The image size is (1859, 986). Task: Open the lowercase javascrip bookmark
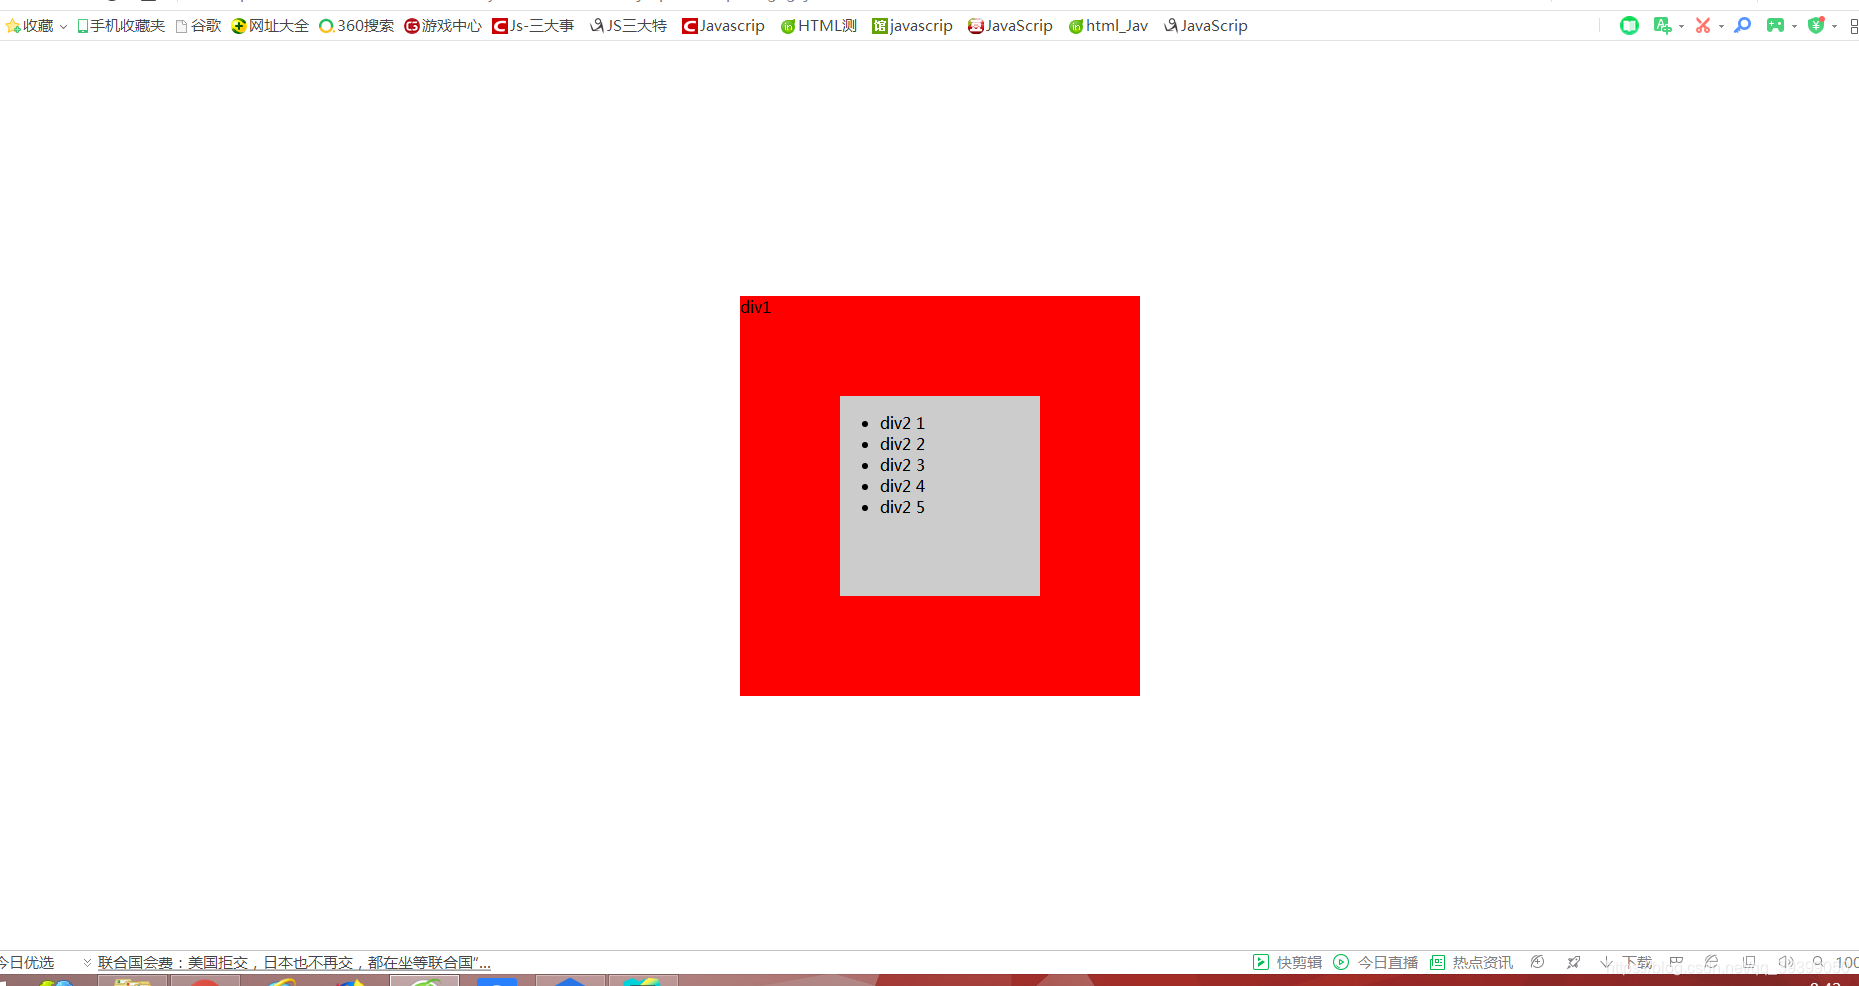click(912, 26)
